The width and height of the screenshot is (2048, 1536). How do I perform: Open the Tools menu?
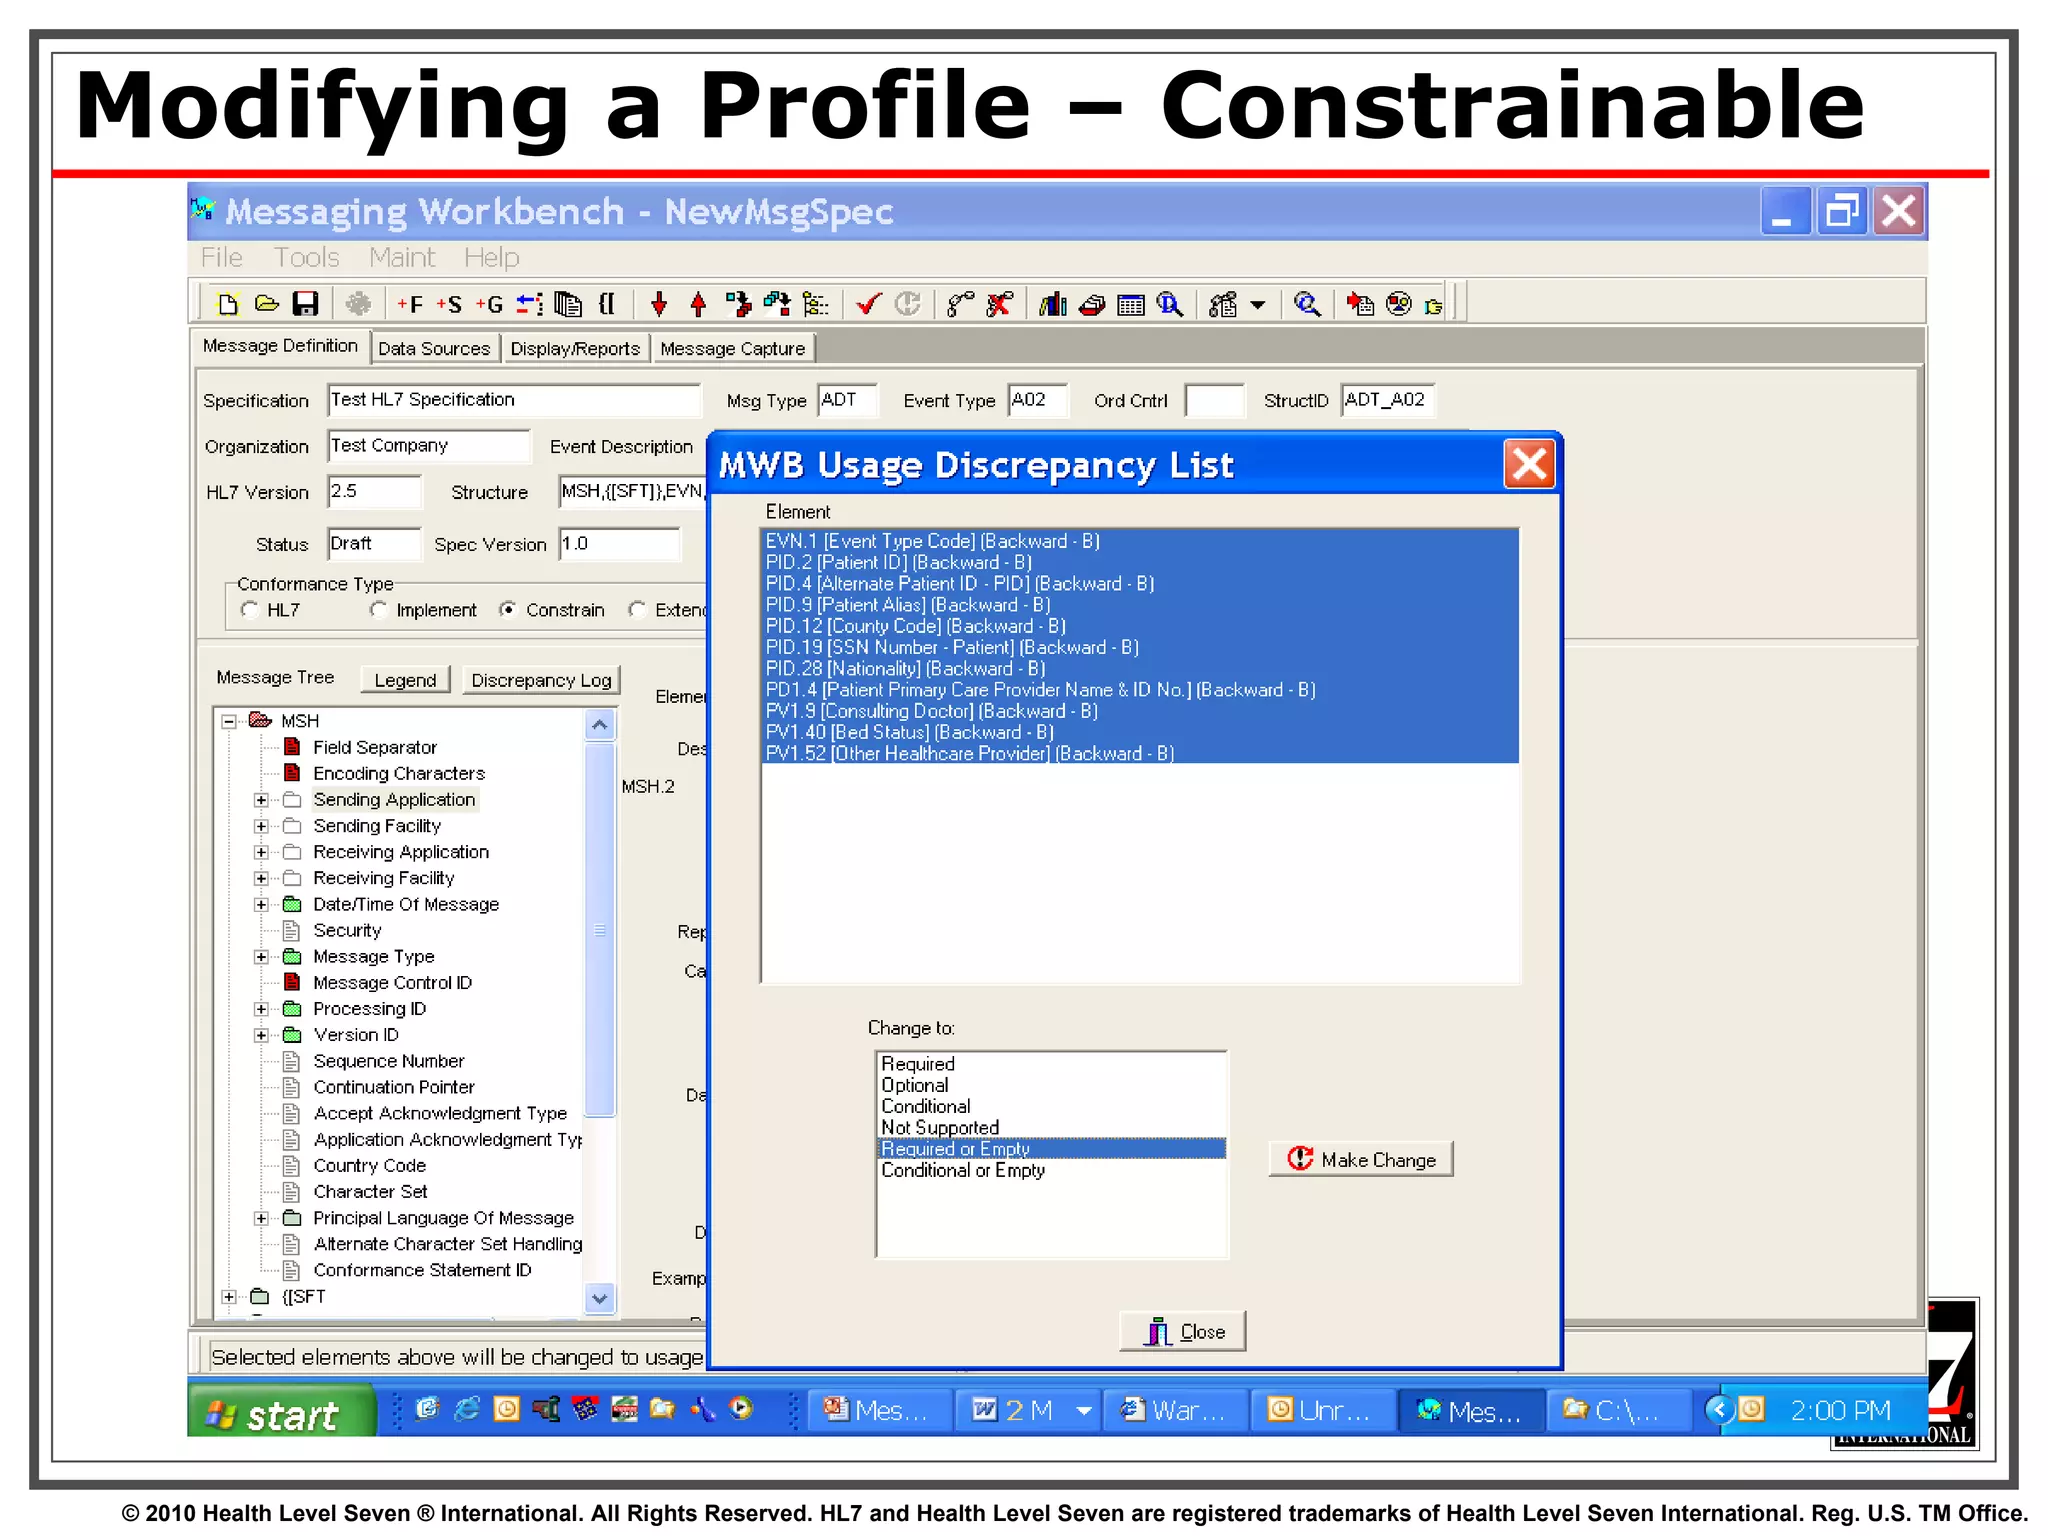[306, 258]
